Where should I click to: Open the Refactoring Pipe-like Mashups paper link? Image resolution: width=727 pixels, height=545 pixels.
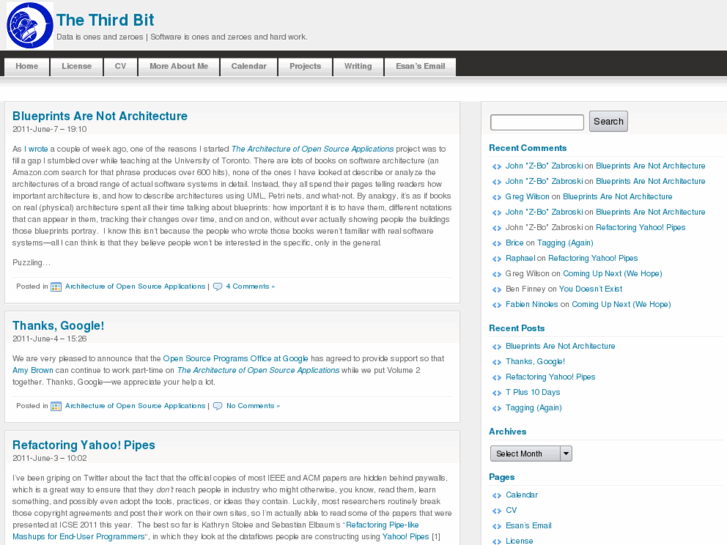[216, 531]
